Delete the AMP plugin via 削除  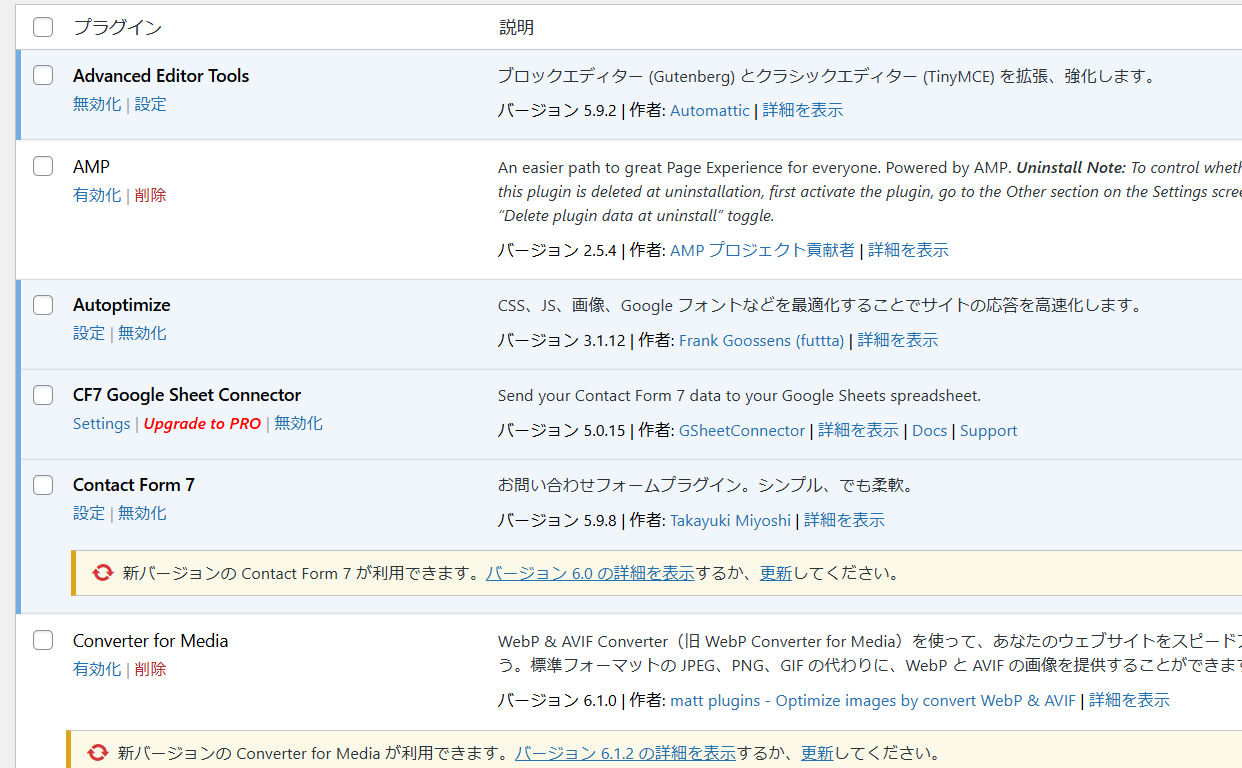150,195
